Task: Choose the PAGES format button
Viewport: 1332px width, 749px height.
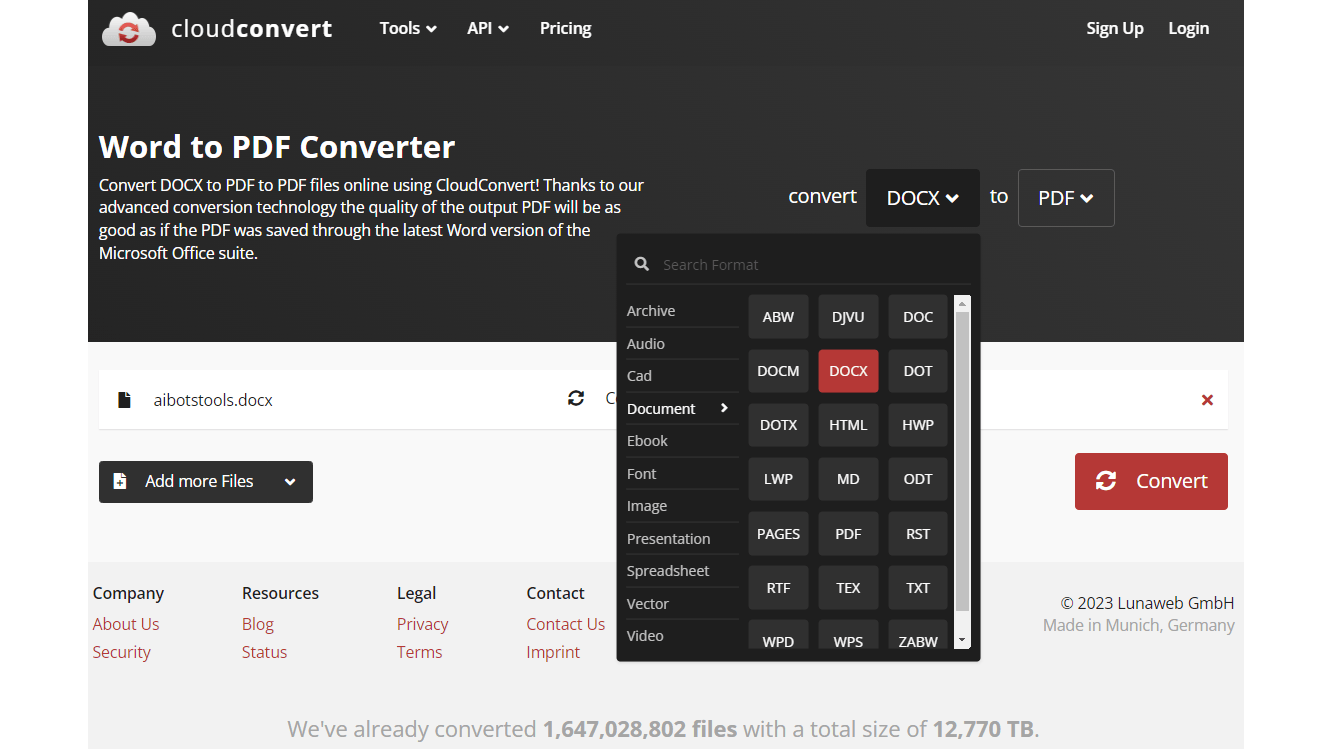Action: point(778,534)
